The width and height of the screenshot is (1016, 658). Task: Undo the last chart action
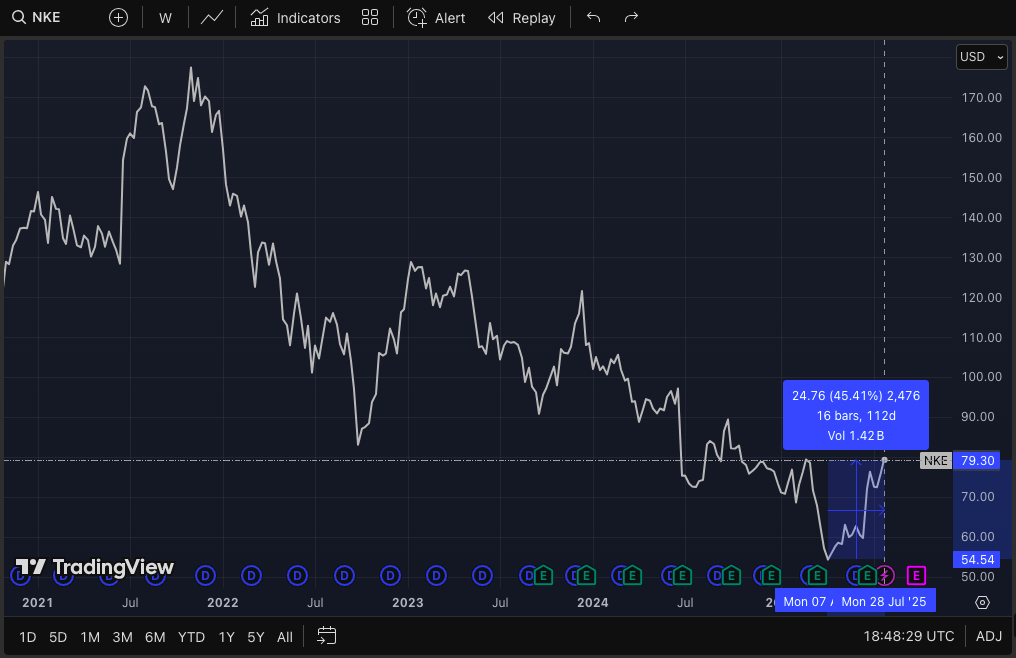(x=594, y=18)
